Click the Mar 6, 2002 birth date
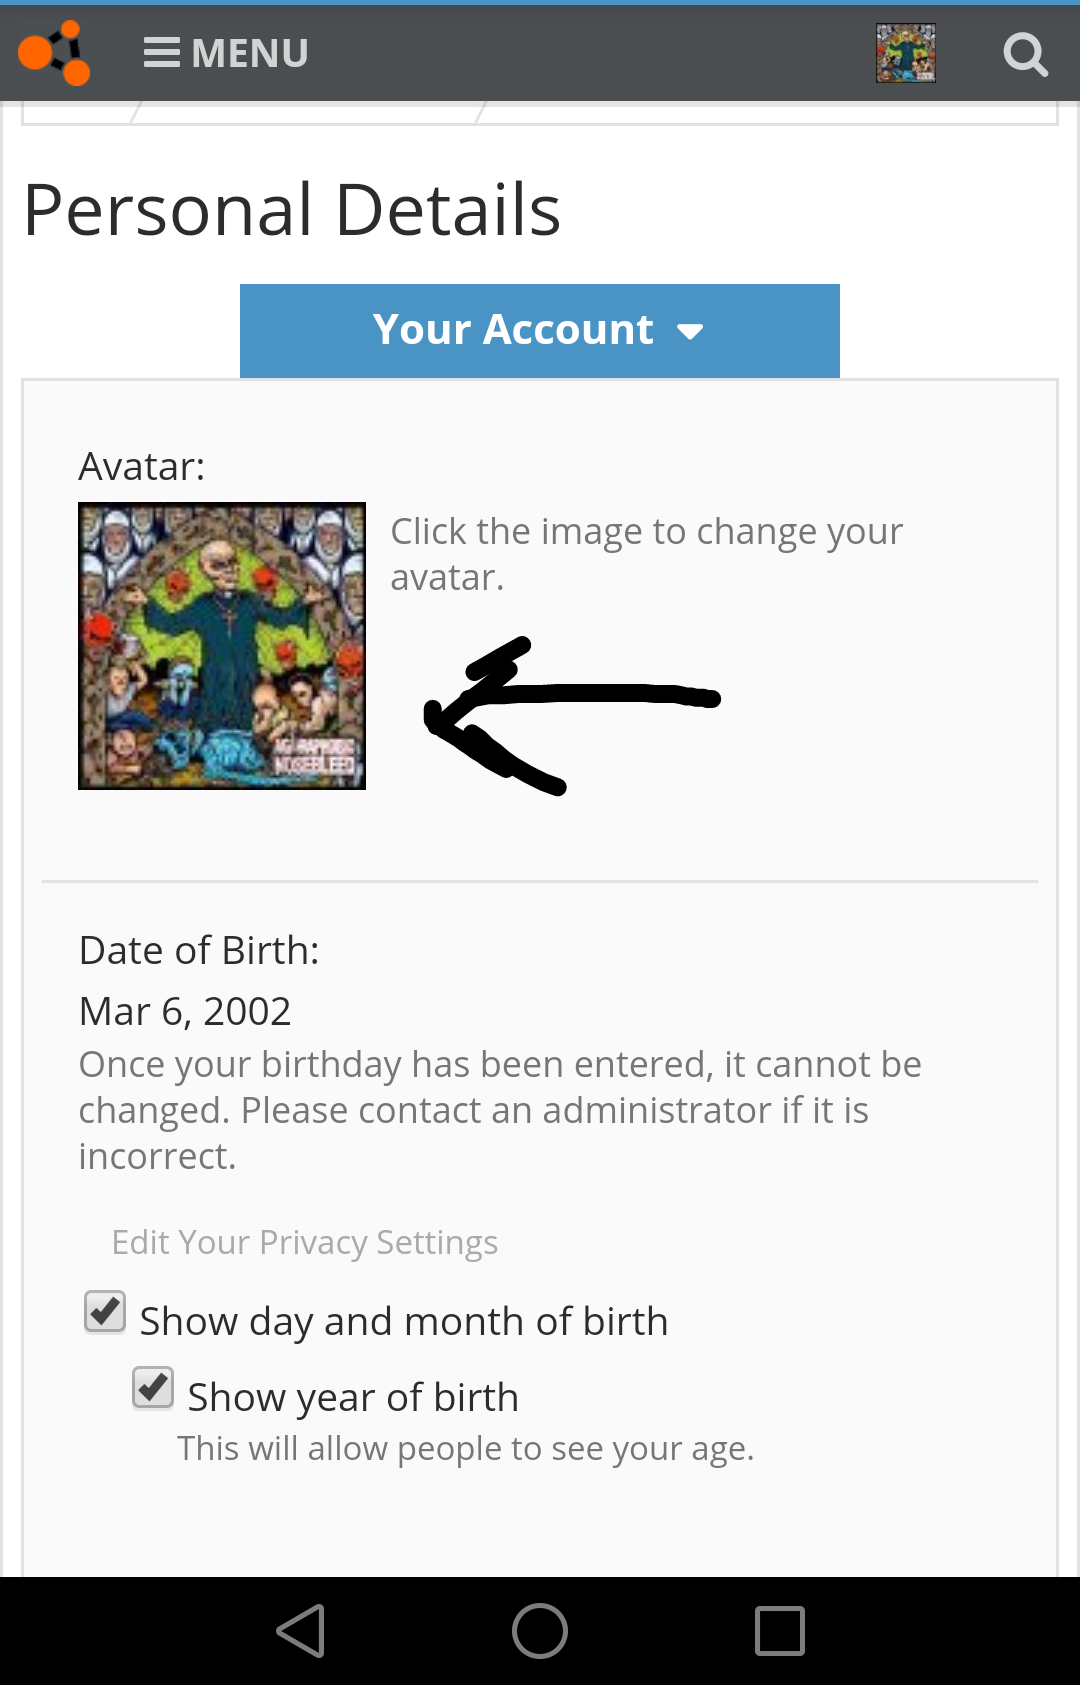 tap(185, 1011)
